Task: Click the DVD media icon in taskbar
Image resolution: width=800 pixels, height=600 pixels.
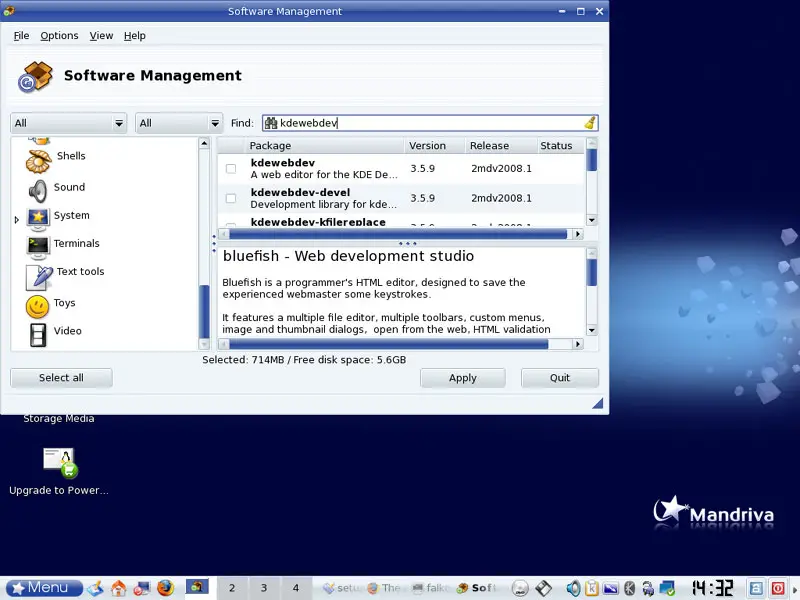Action: (520, 588)
